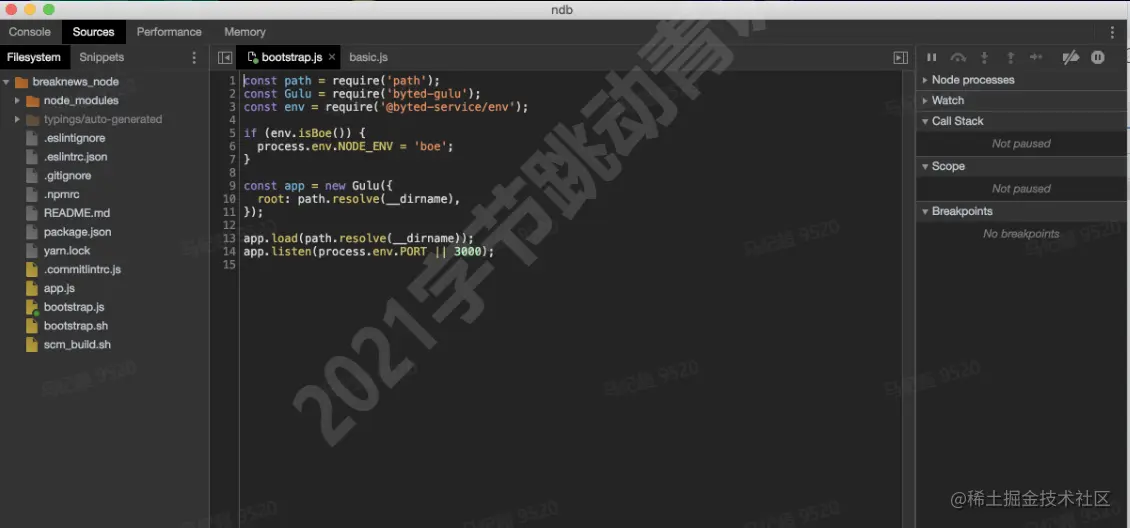Close the bootstrap.js editor tab
This screenshot has width=1130, height=528.
pyautogui.click(x=332, y=57)
